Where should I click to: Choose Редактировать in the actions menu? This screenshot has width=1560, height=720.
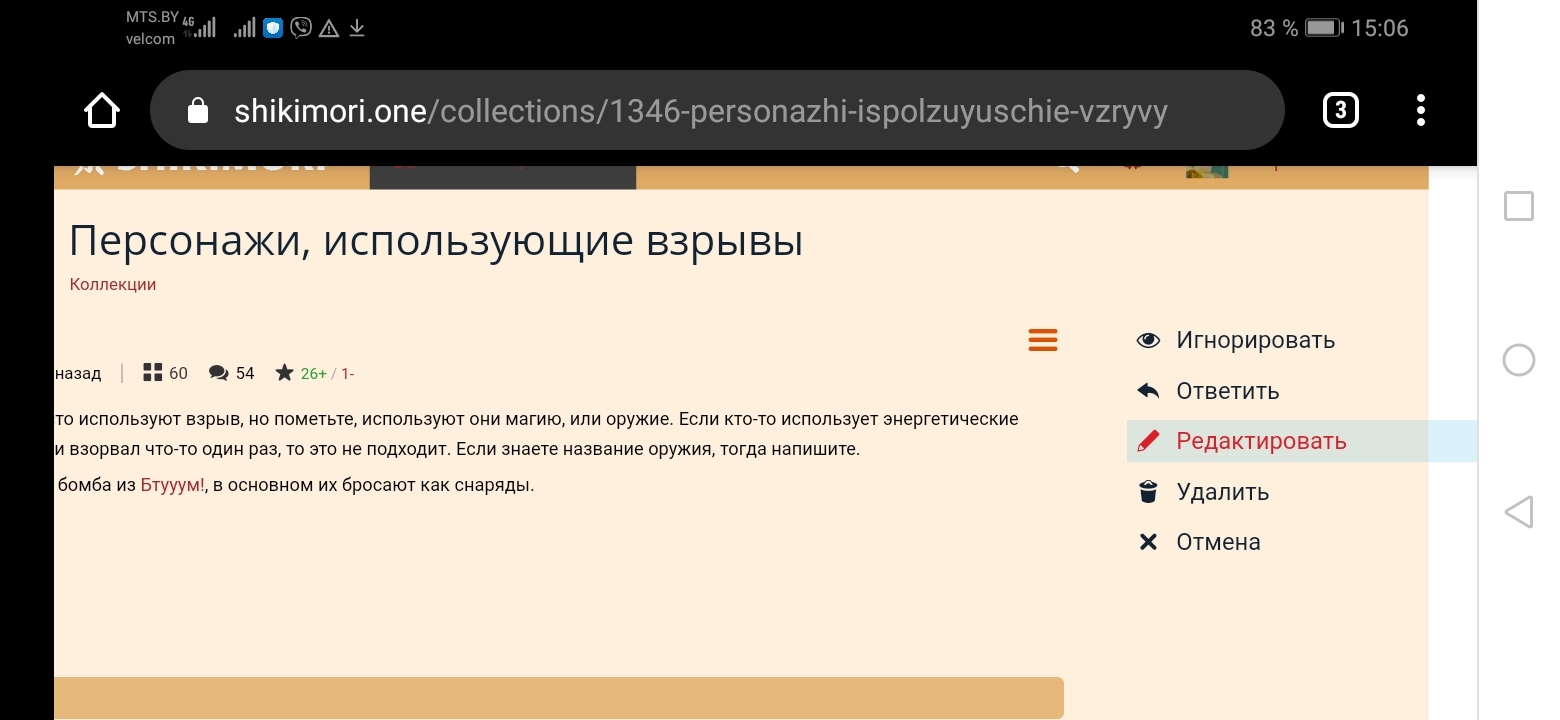[1260, 441]
